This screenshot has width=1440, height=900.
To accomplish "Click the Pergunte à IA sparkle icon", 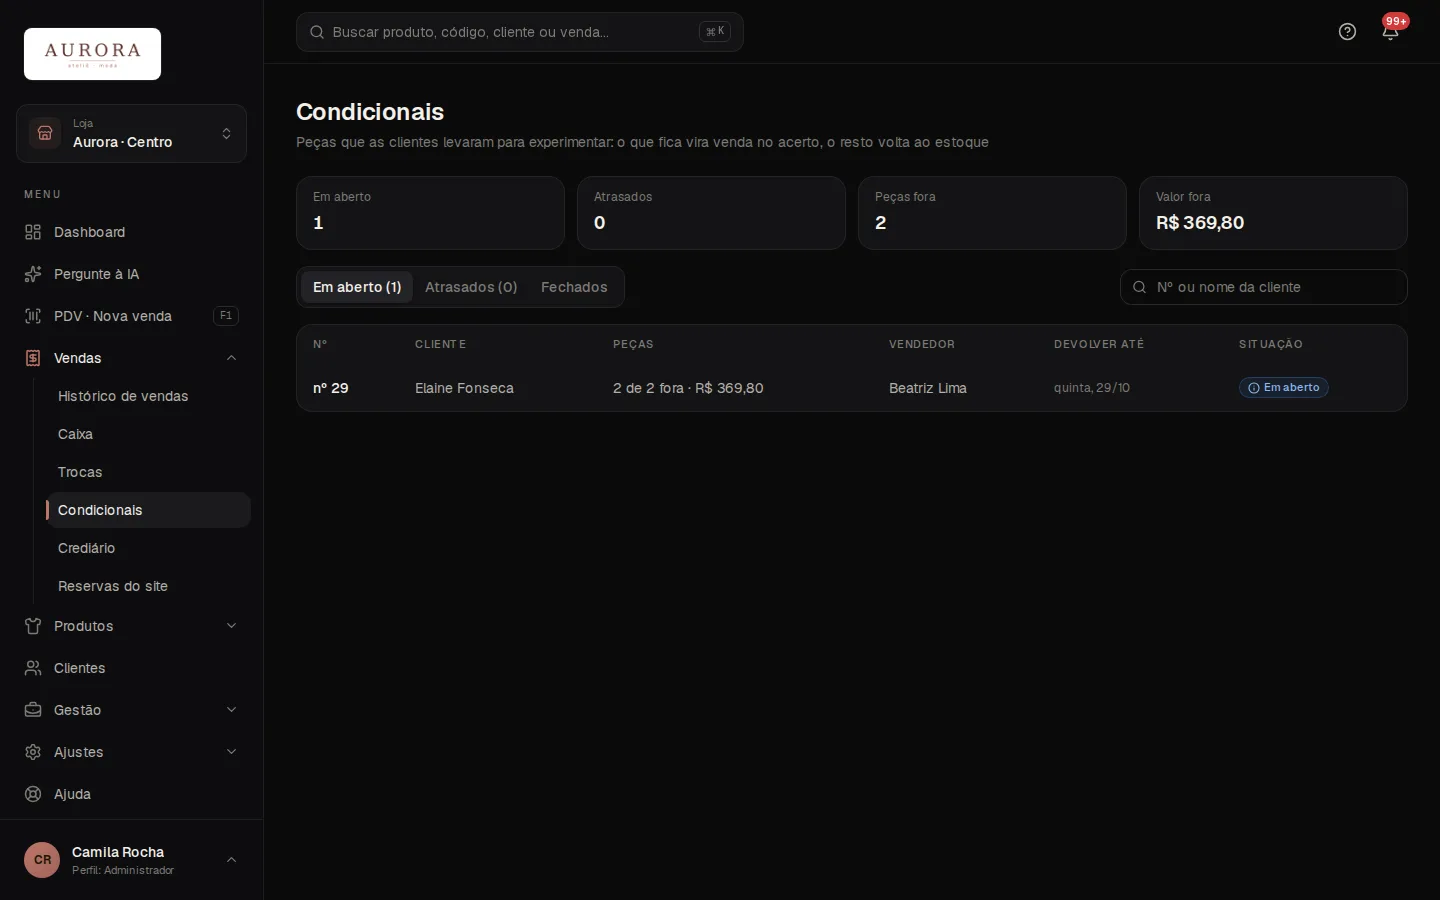I will tap(33, 274).
